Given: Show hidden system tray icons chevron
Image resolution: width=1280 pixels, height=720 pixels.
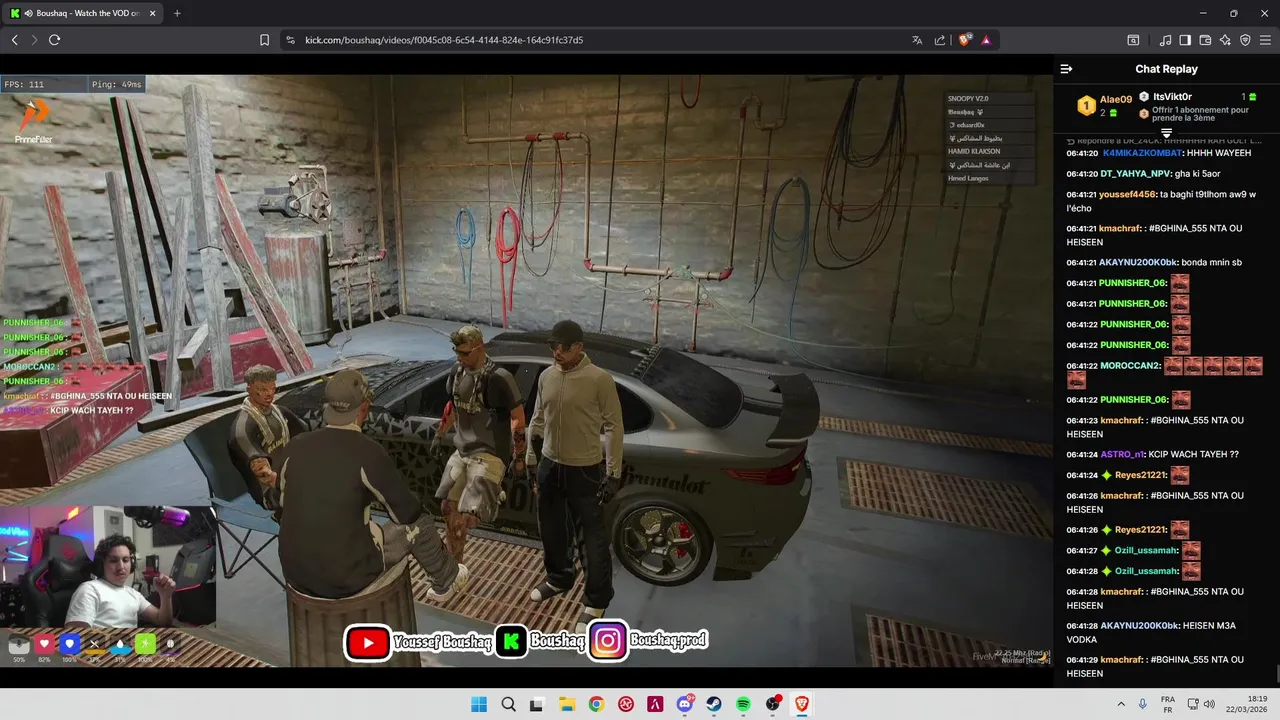Looking at the screenshot, I should pyautogui.click(x=1120, y=704).
